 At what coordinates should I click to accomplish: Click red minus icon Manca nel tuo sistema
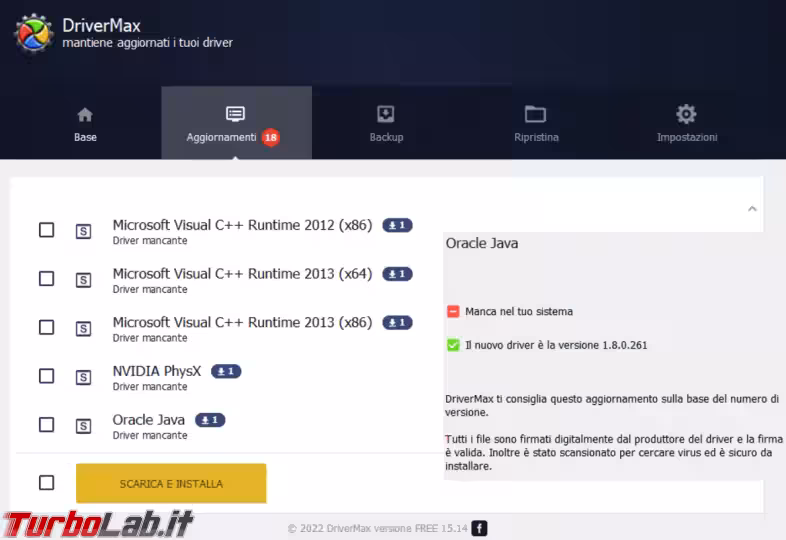pos(453,311)
